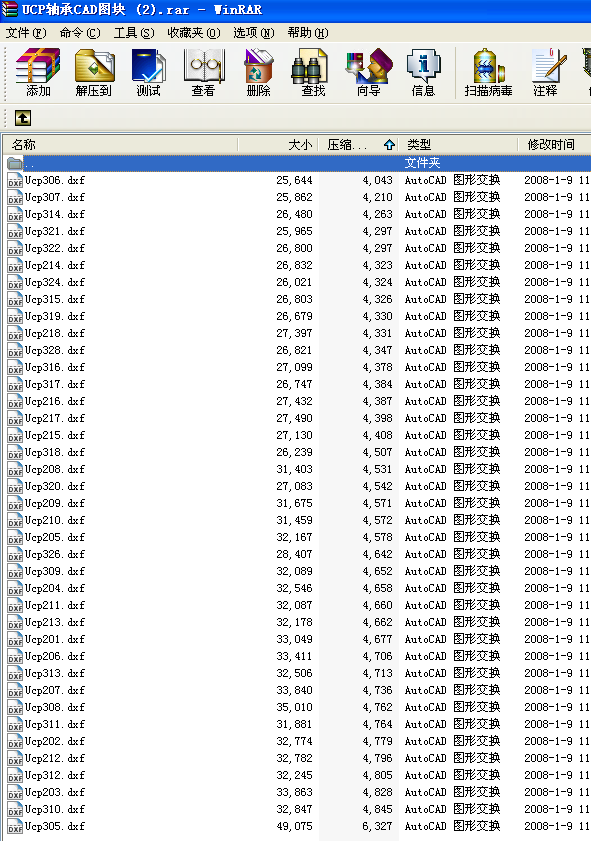The width and height of the screenshot is (591, 841).
Task: Select file Ucp209.dxf
Action: pyautogui.click(x=55, y=503)
